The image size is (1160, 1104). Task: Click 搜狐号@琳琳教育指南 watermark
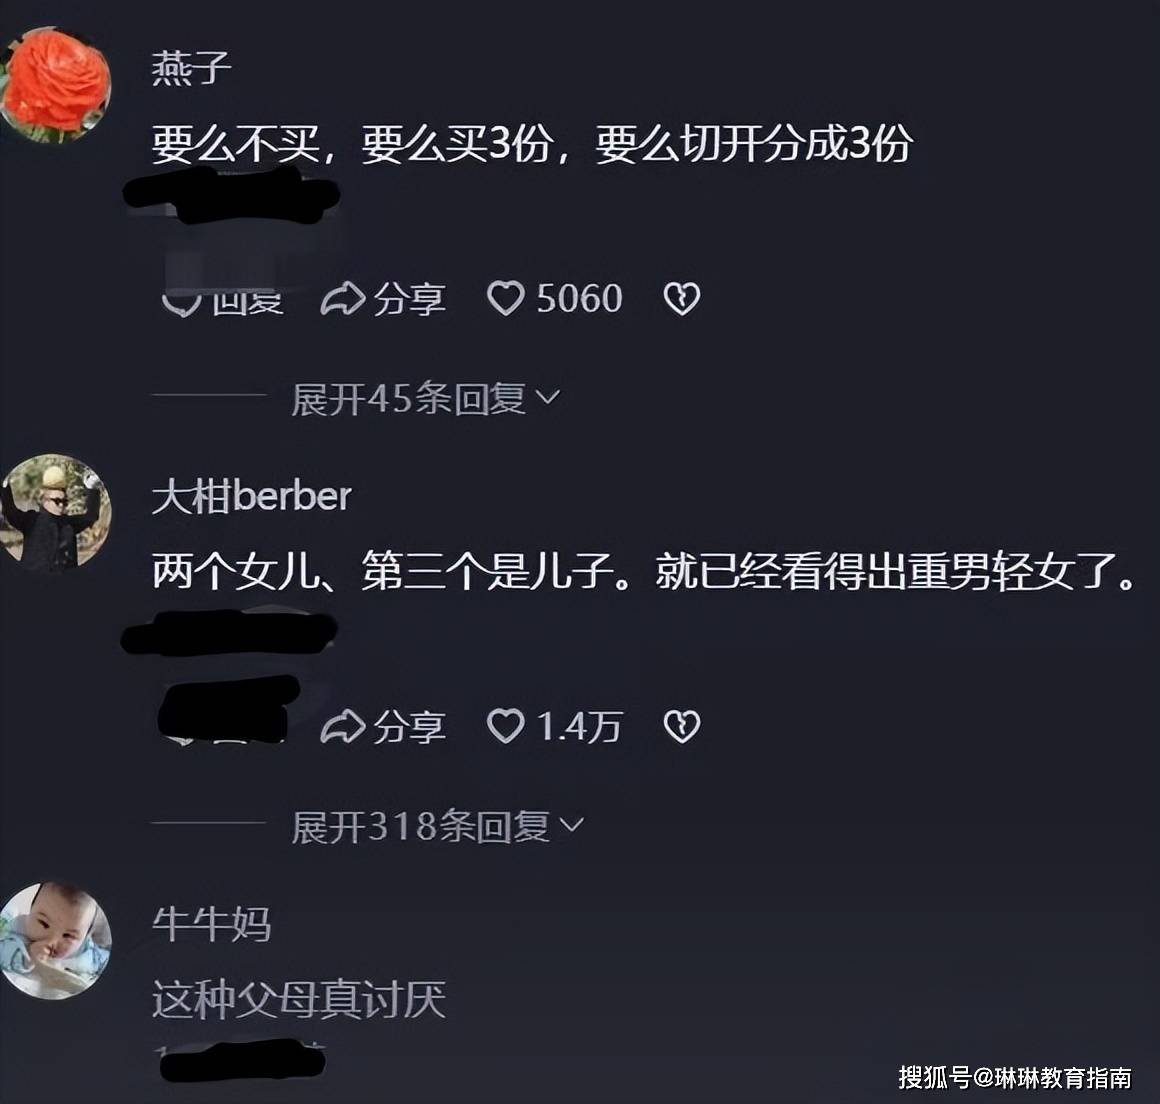coord(1015,1077)
